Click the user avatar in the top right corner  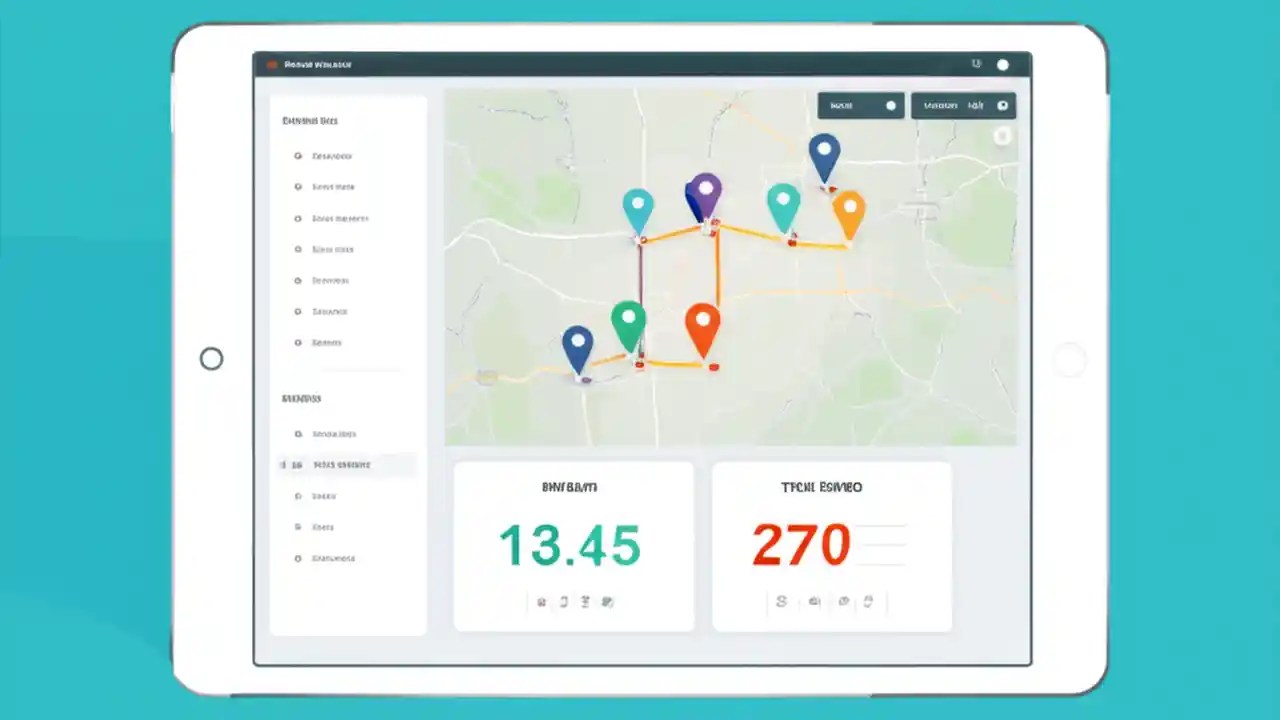click(1002, 63)
